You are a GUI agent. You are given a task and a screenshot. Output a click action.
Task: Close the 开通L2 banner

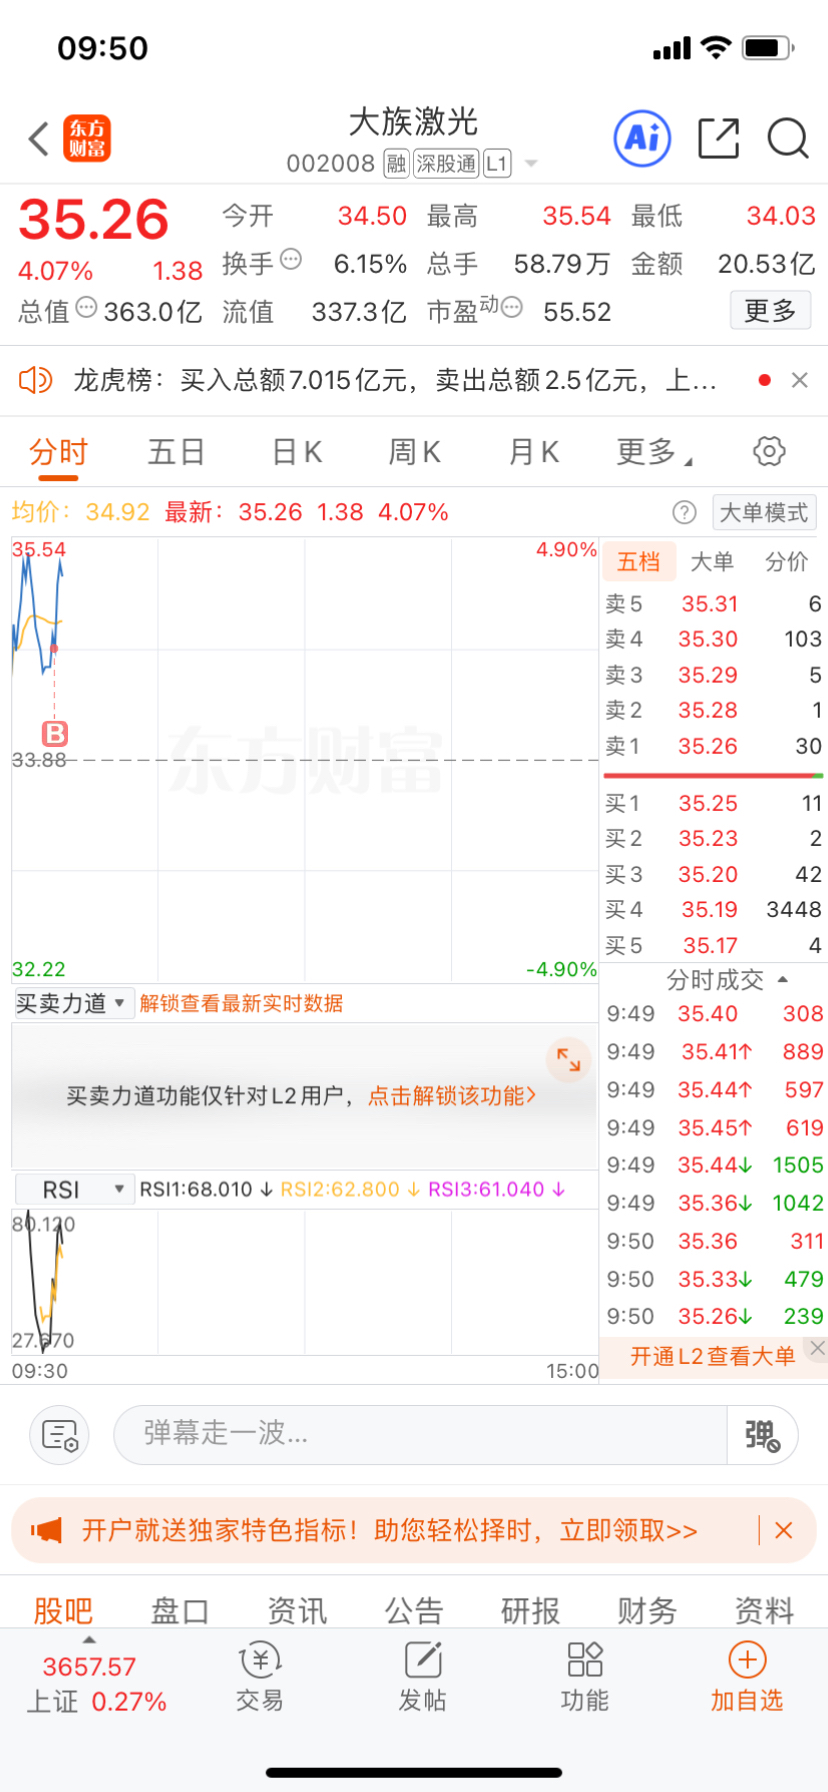pyautogui.click(x=817, y=1348)
